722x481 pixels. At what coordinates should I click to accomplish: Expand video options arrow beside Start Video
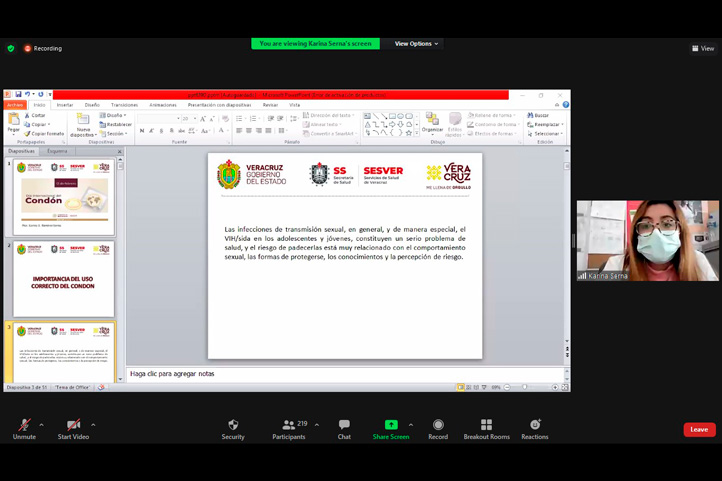coord(93,425)
